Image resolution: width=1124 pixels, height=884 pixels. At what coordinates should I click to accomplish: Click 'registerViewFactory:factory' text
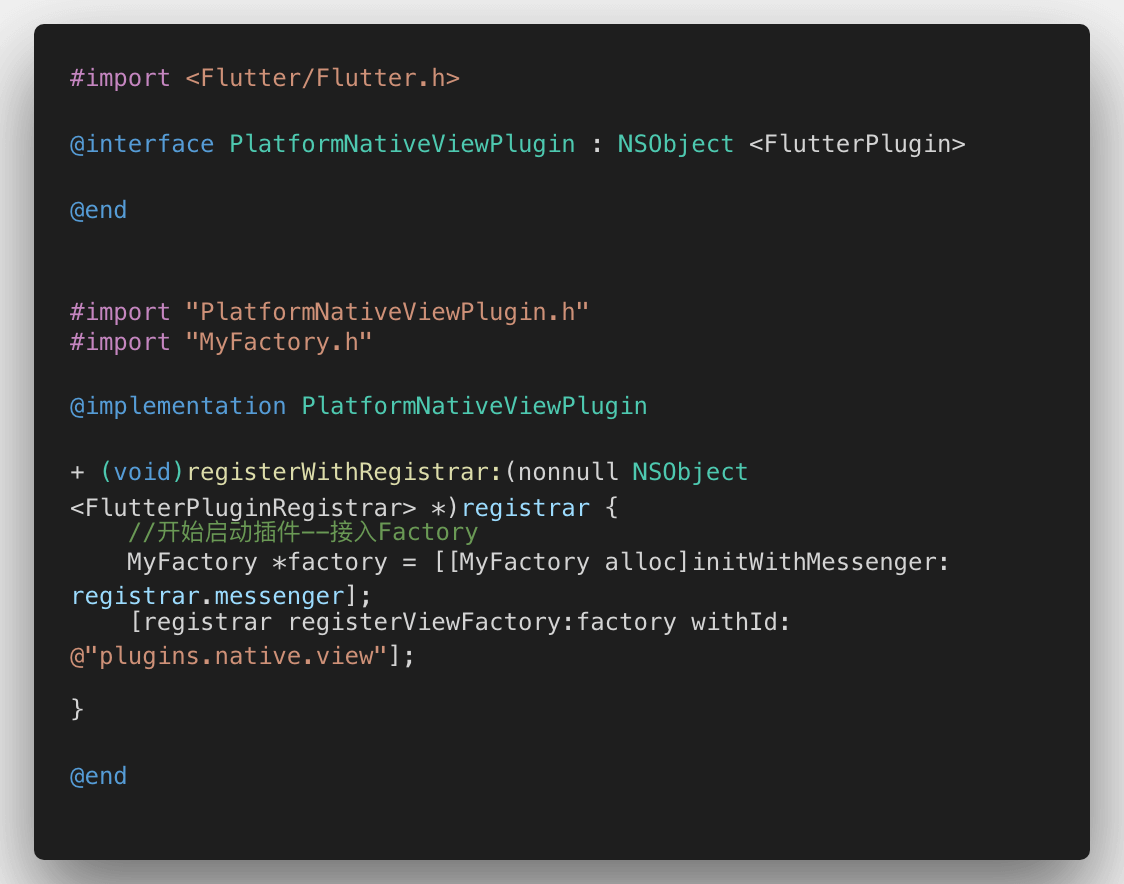tap(482, 622)
